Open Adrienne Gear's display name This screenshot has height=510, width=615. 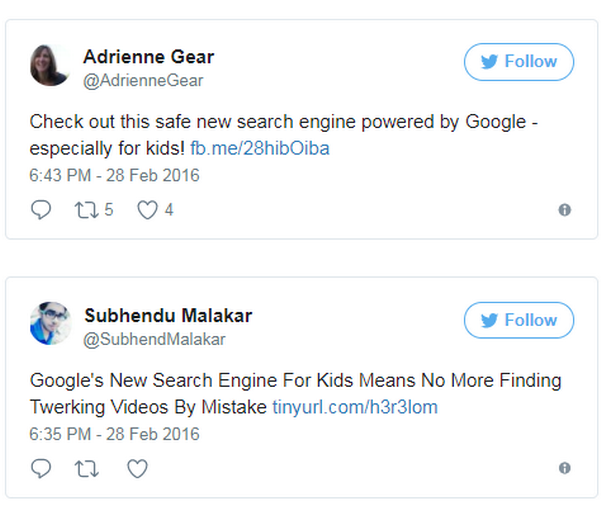click(149, 56)
